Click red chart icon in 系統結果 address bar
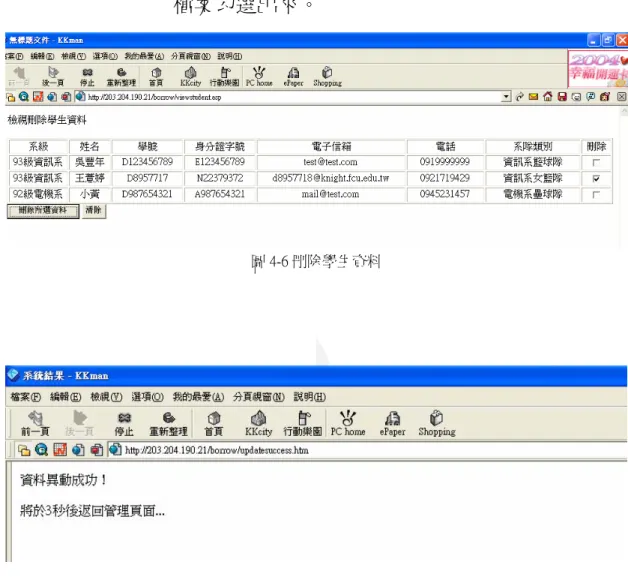Viewport: 628px width, 577px height. 60,450
